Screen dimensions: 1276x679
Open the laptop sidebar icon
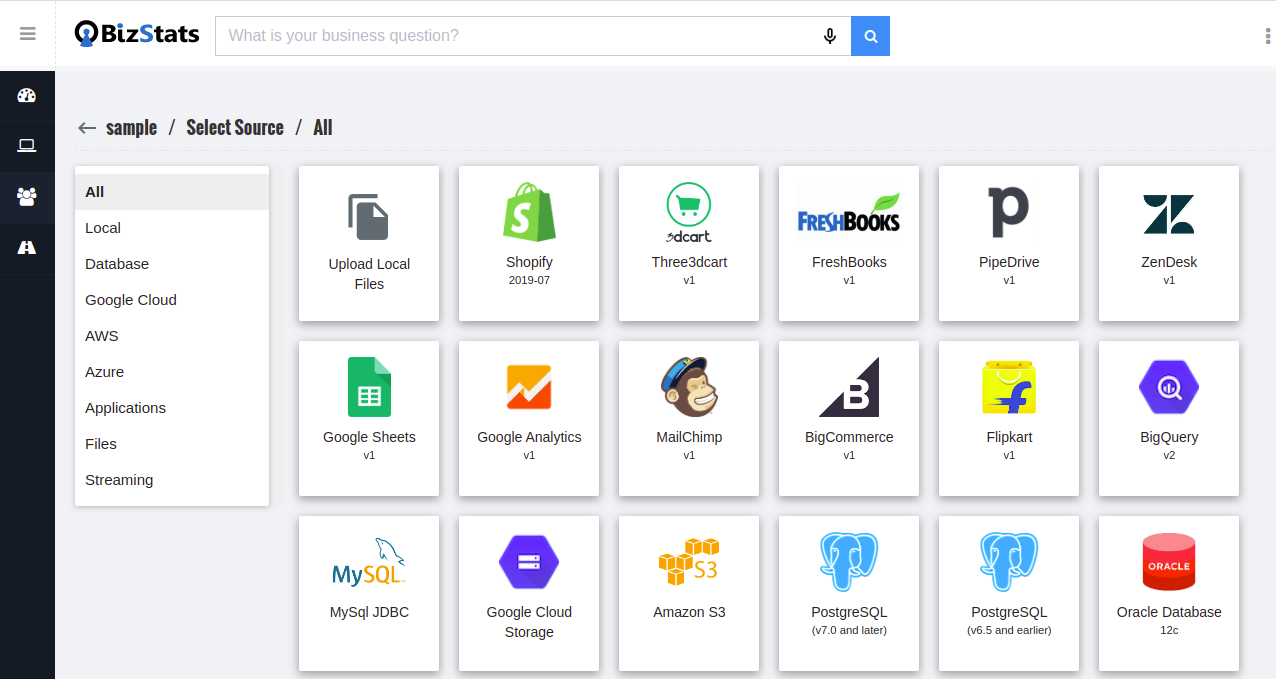pos(27,146)
